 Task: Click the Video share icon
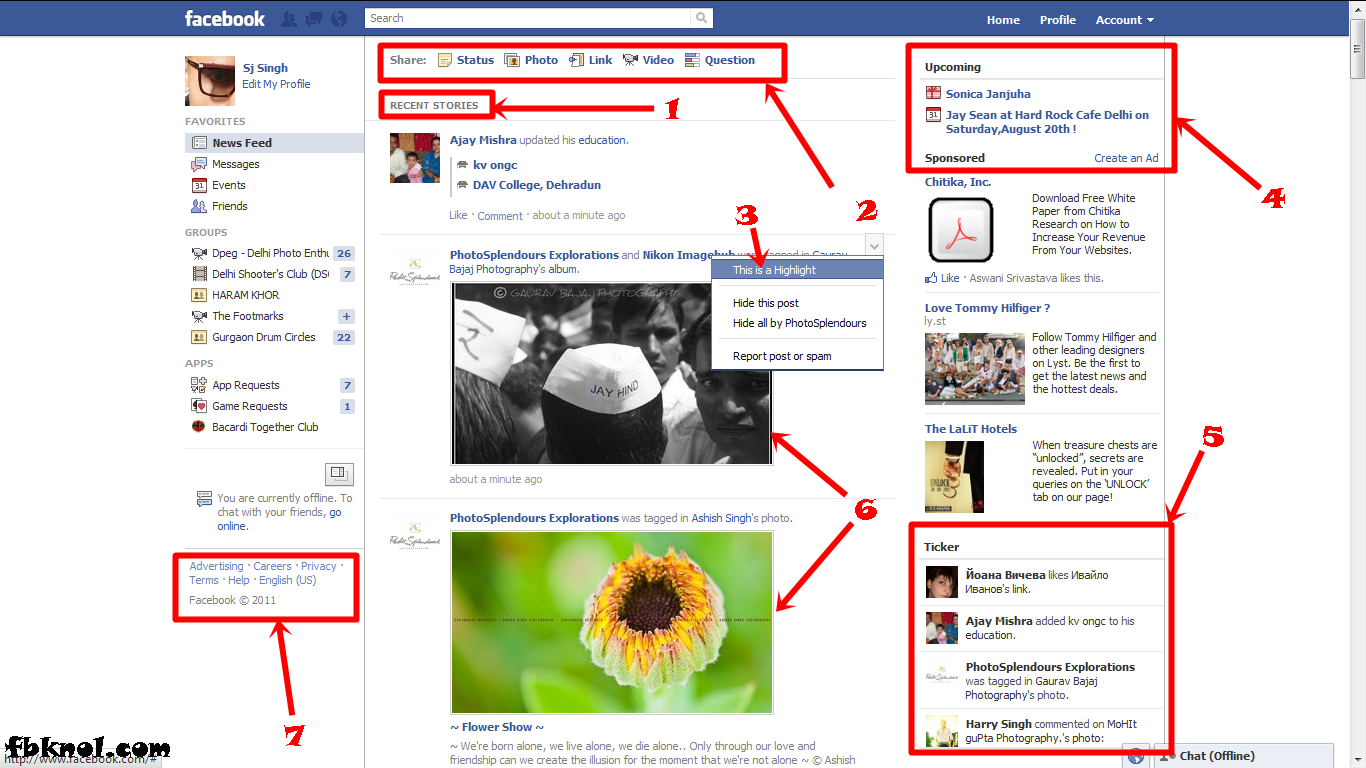pyautogui.click(x=630, y=60)
